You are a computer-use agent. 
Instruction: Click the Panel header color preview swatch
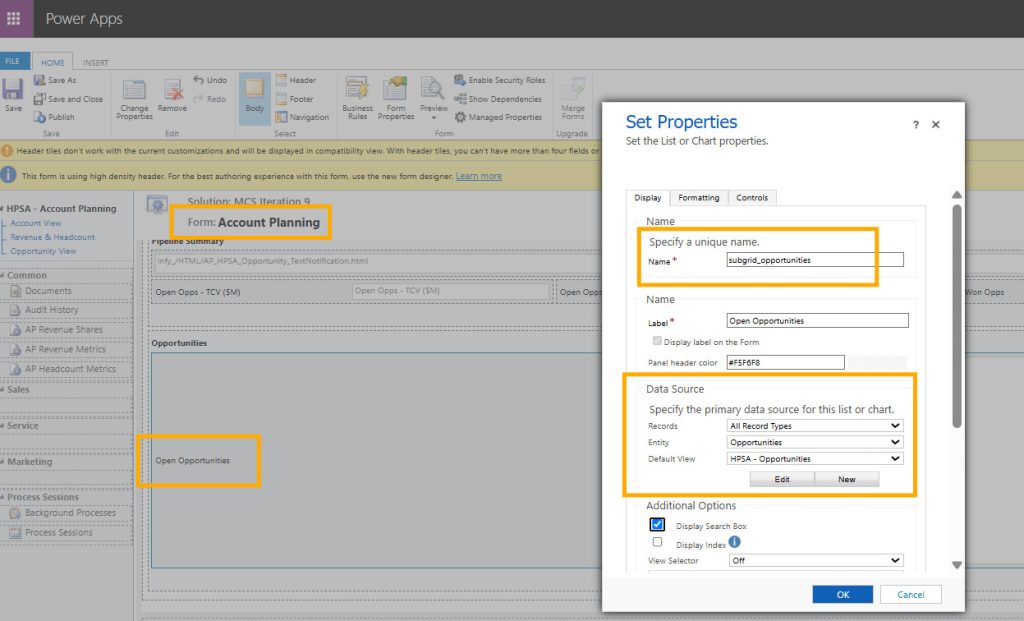(x=878, y=362)
